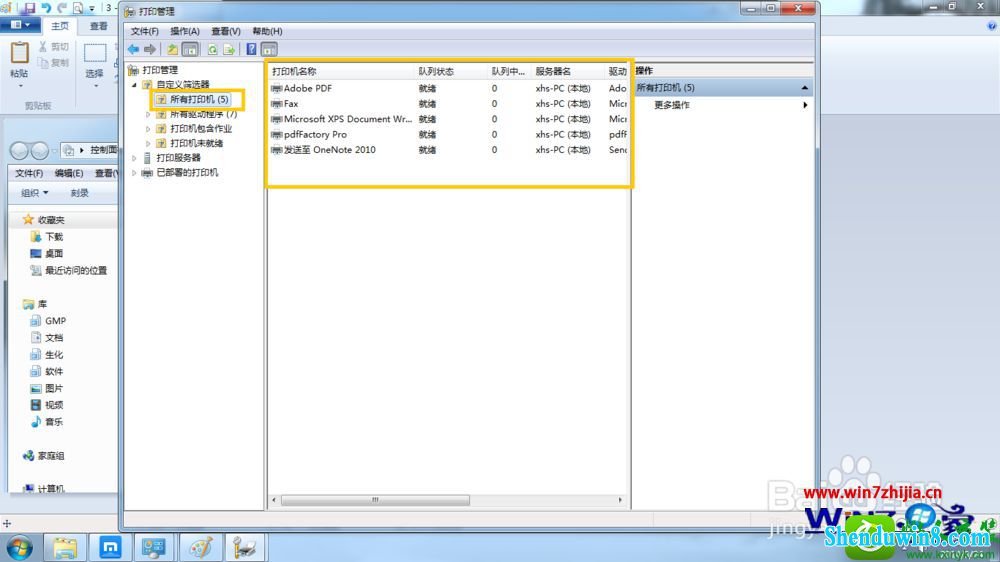Click the Control Panel taskbar icon
The image size is (1000, 562).
click(x=154, y=548)
